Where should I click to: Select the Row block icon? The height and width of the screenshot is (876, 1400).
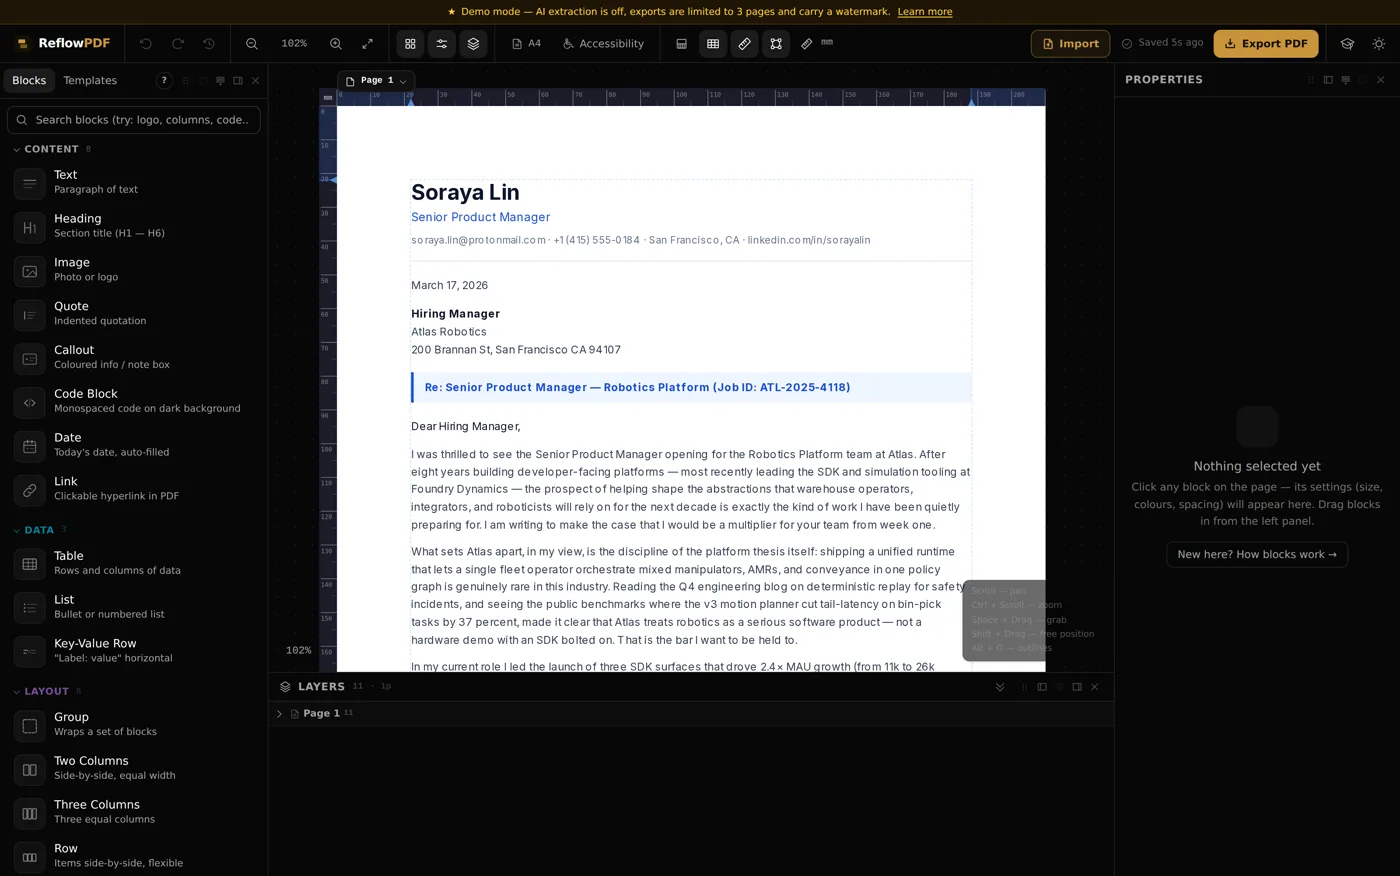[x=30, y=858]
